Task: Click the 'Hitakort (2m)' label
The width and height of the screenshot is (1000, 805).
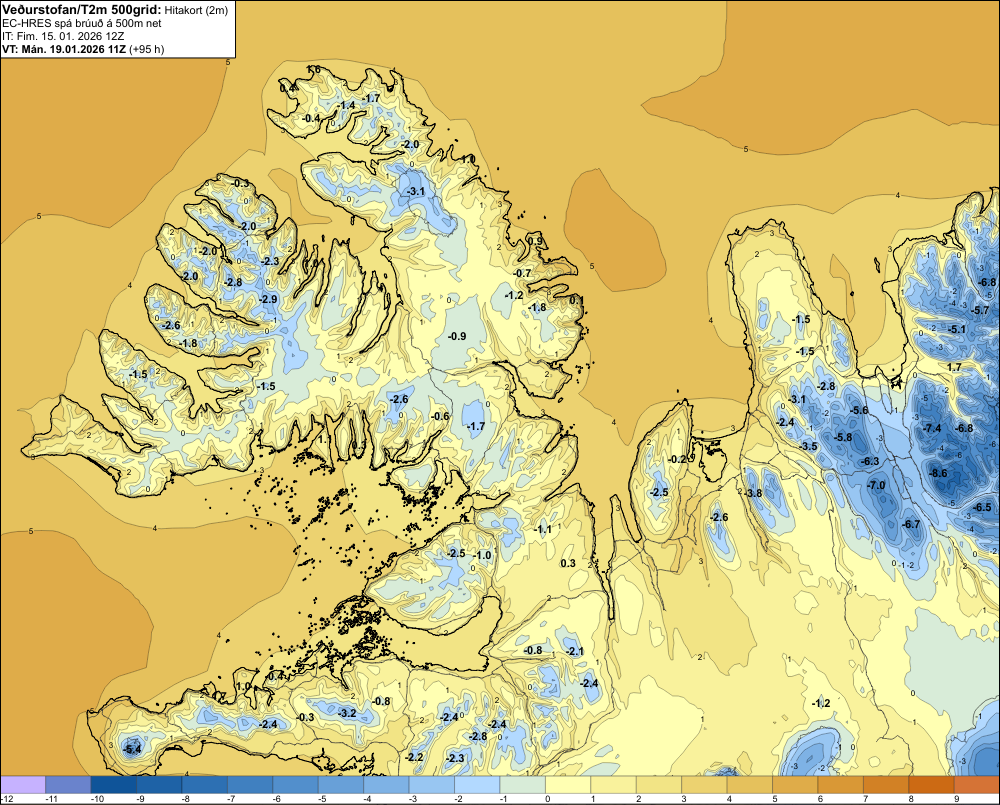Action: [196, 10]
